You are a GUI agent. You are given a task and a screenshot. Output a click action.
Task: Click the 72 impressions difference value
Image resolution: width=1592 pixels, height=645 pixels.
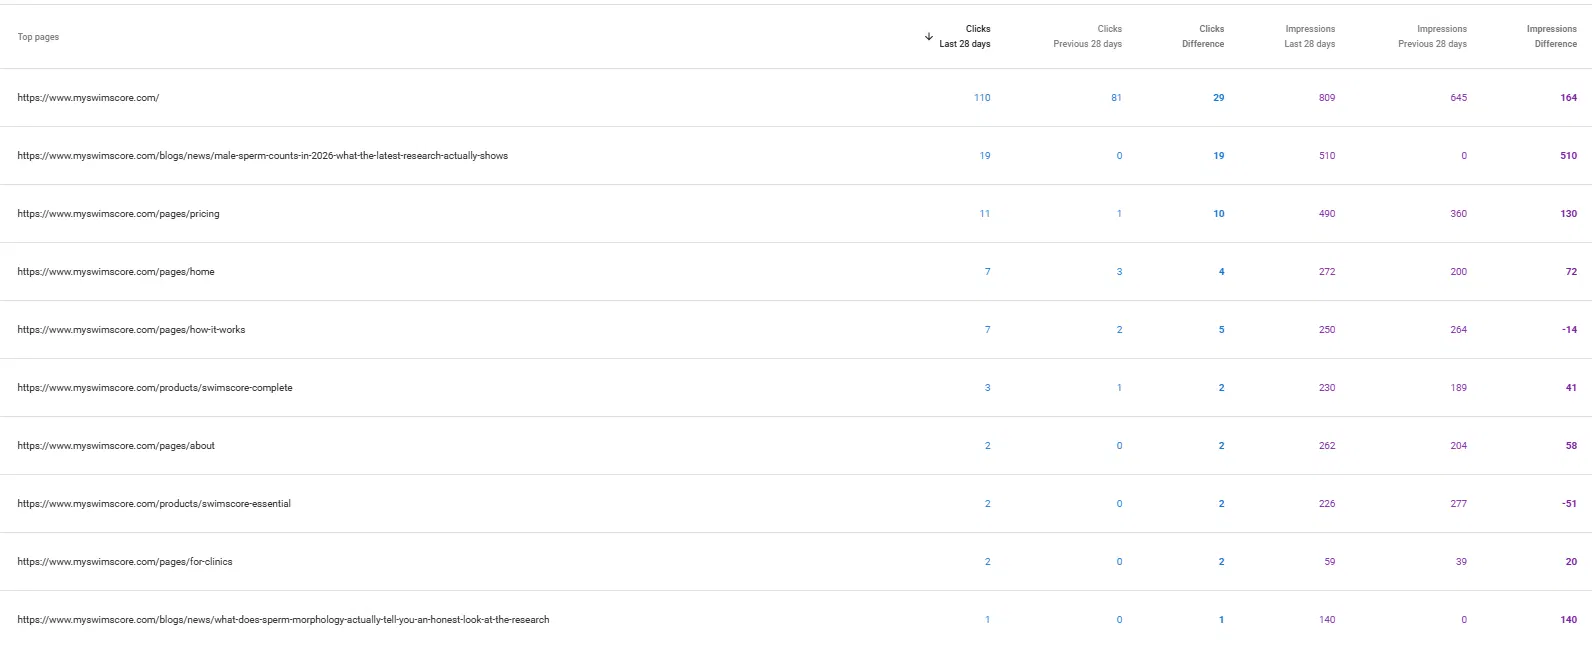pos(1571,272)
